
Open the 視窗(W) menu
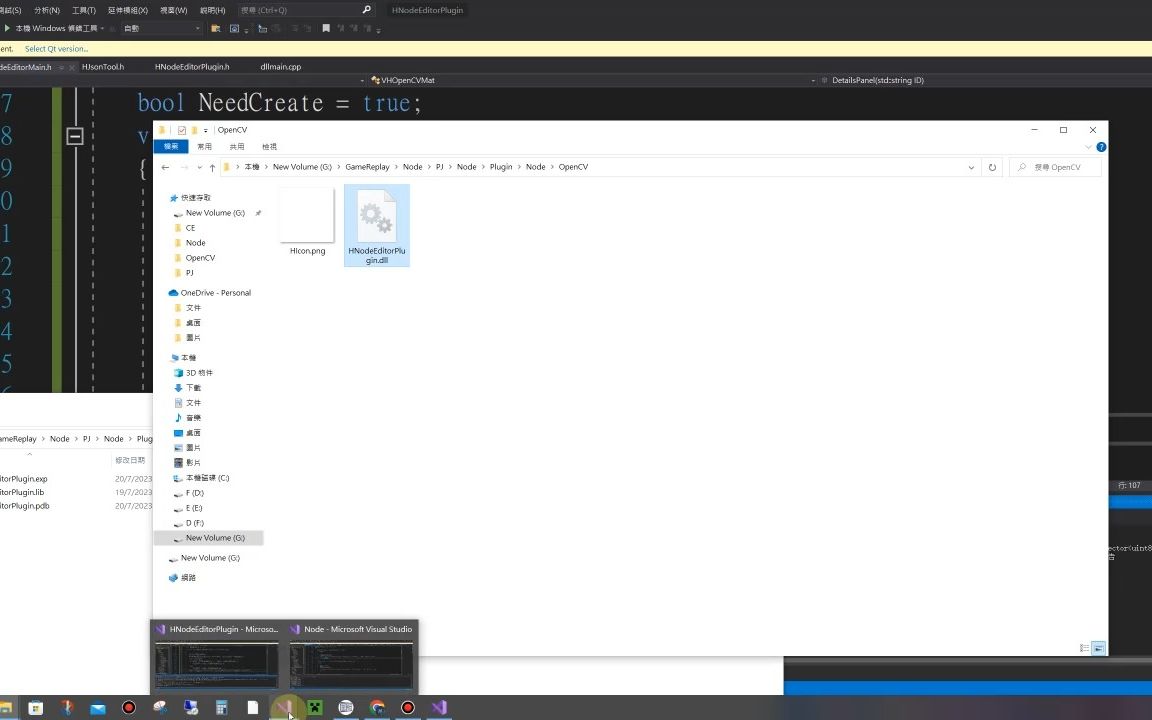173,10
